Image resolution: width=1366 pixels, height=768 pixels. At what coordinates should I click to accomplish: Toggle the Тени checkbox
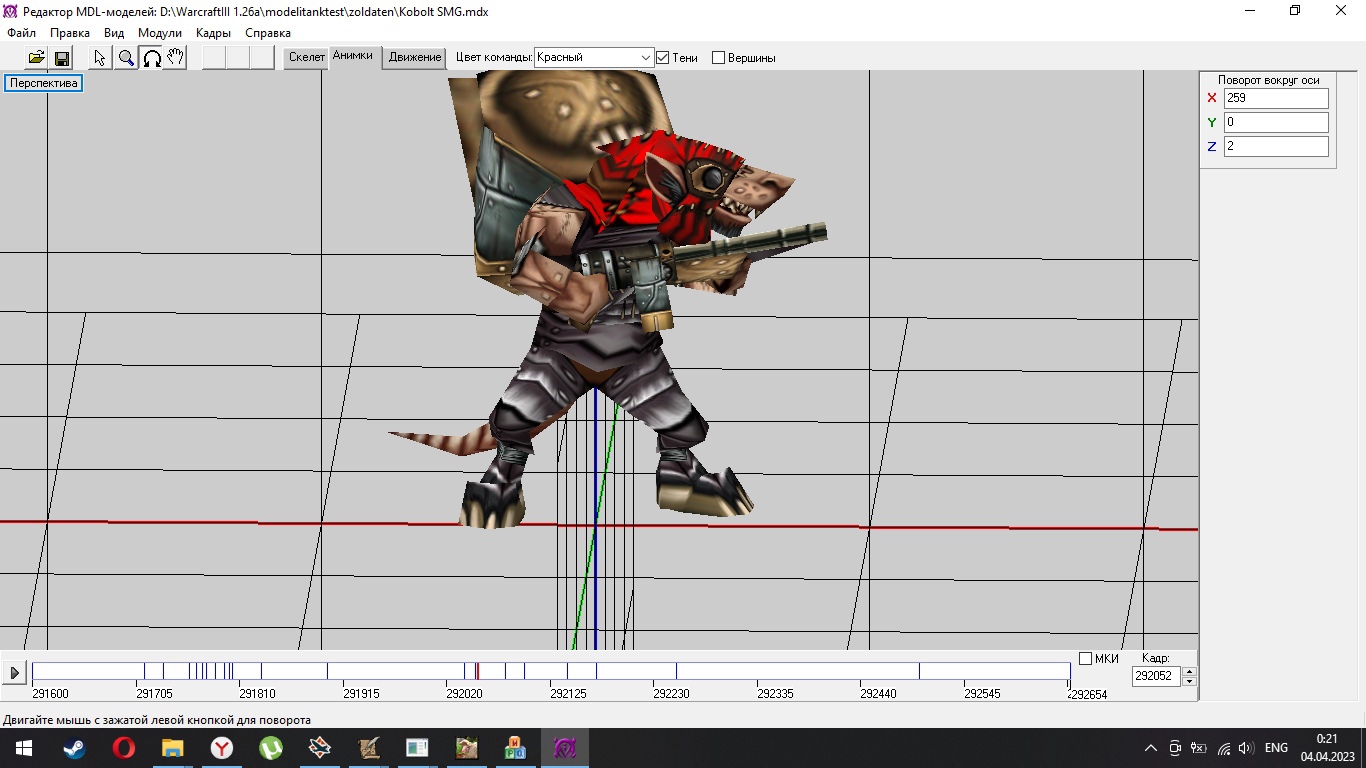click(x=662, y=58)
